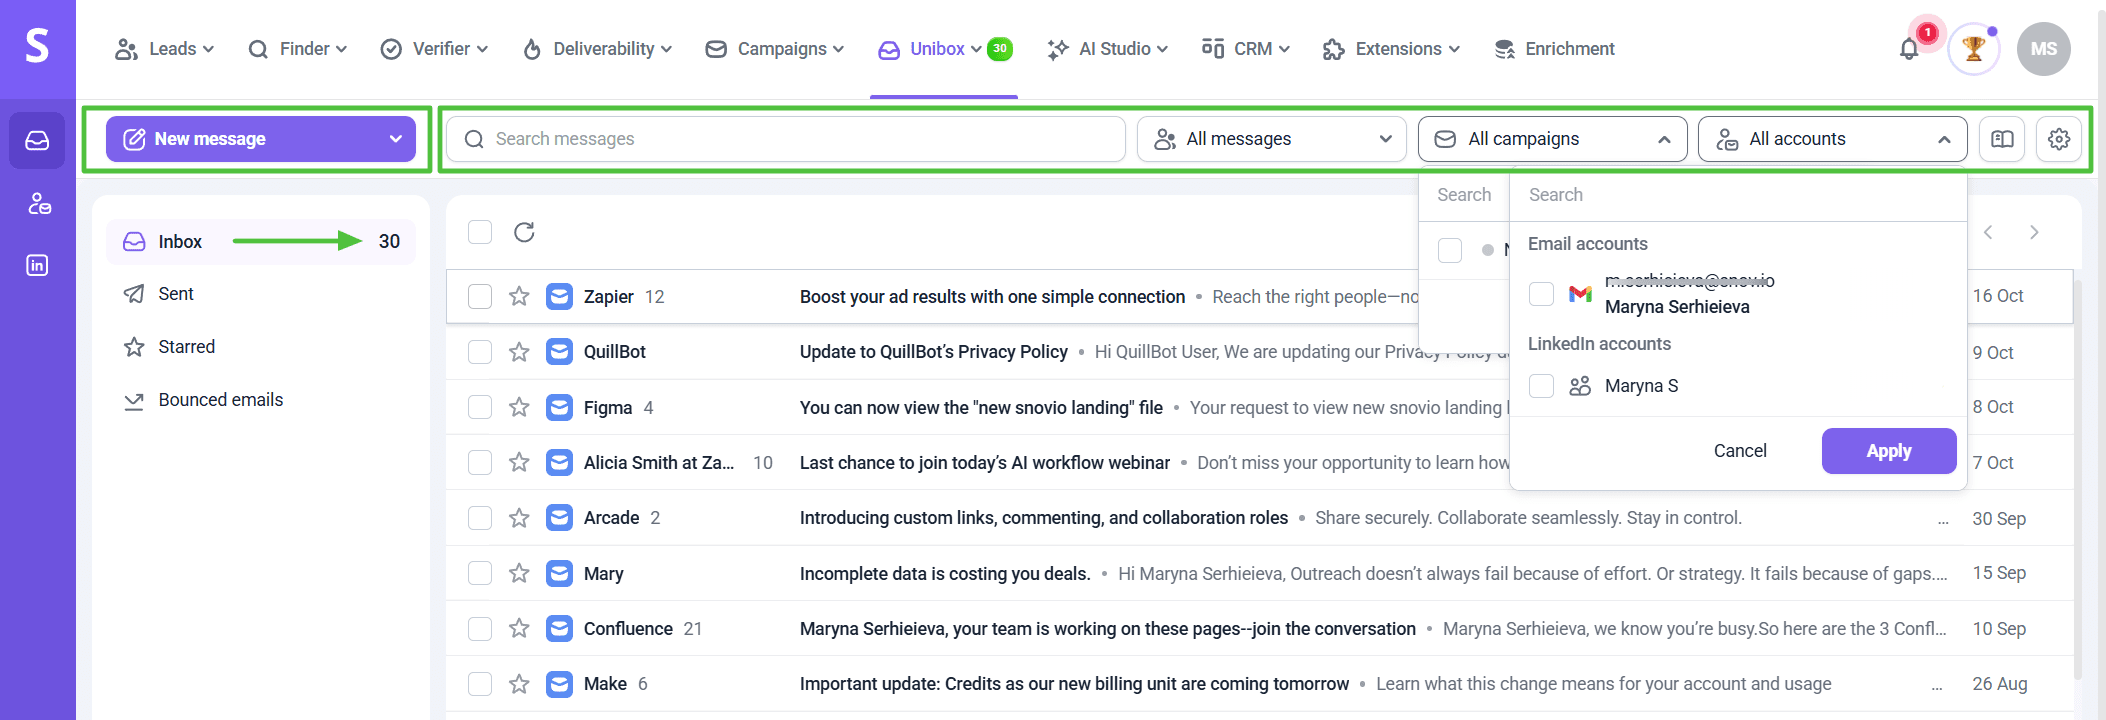
Task: Click the Snov.io logo icon
Action: [37, 46]
